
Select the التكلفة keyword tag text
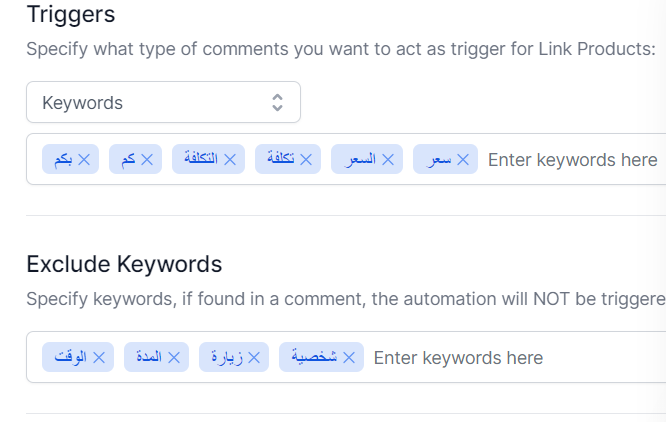(x=201, y=158)
